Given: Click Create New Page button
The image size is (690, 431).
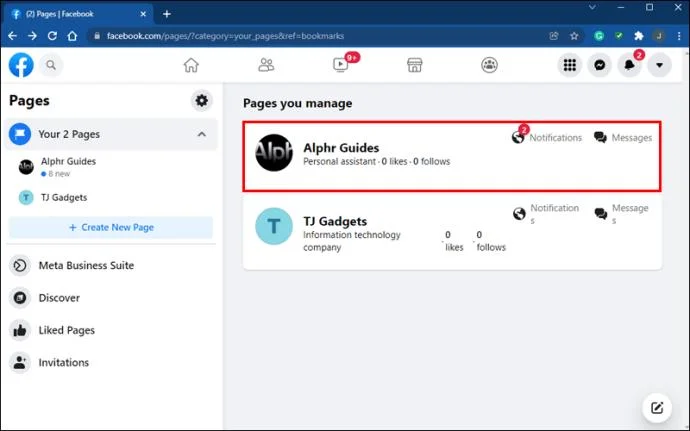Looking at the screenshot, I should (x=111, y=228).
